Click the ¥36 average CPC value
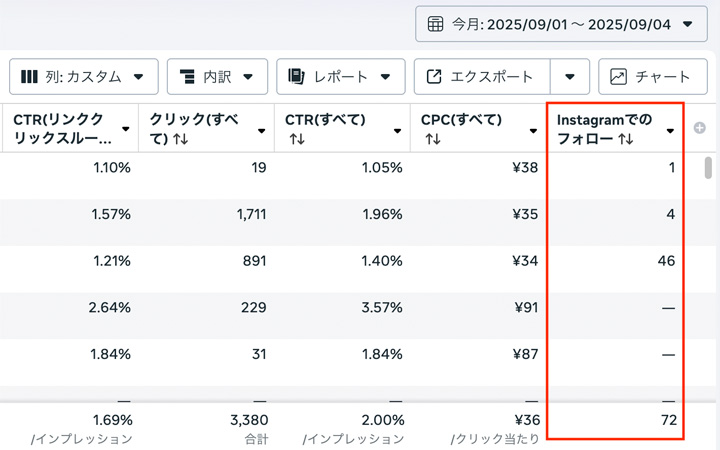The height and width of the screenshot is (450, 720). (x=527, y=420)
